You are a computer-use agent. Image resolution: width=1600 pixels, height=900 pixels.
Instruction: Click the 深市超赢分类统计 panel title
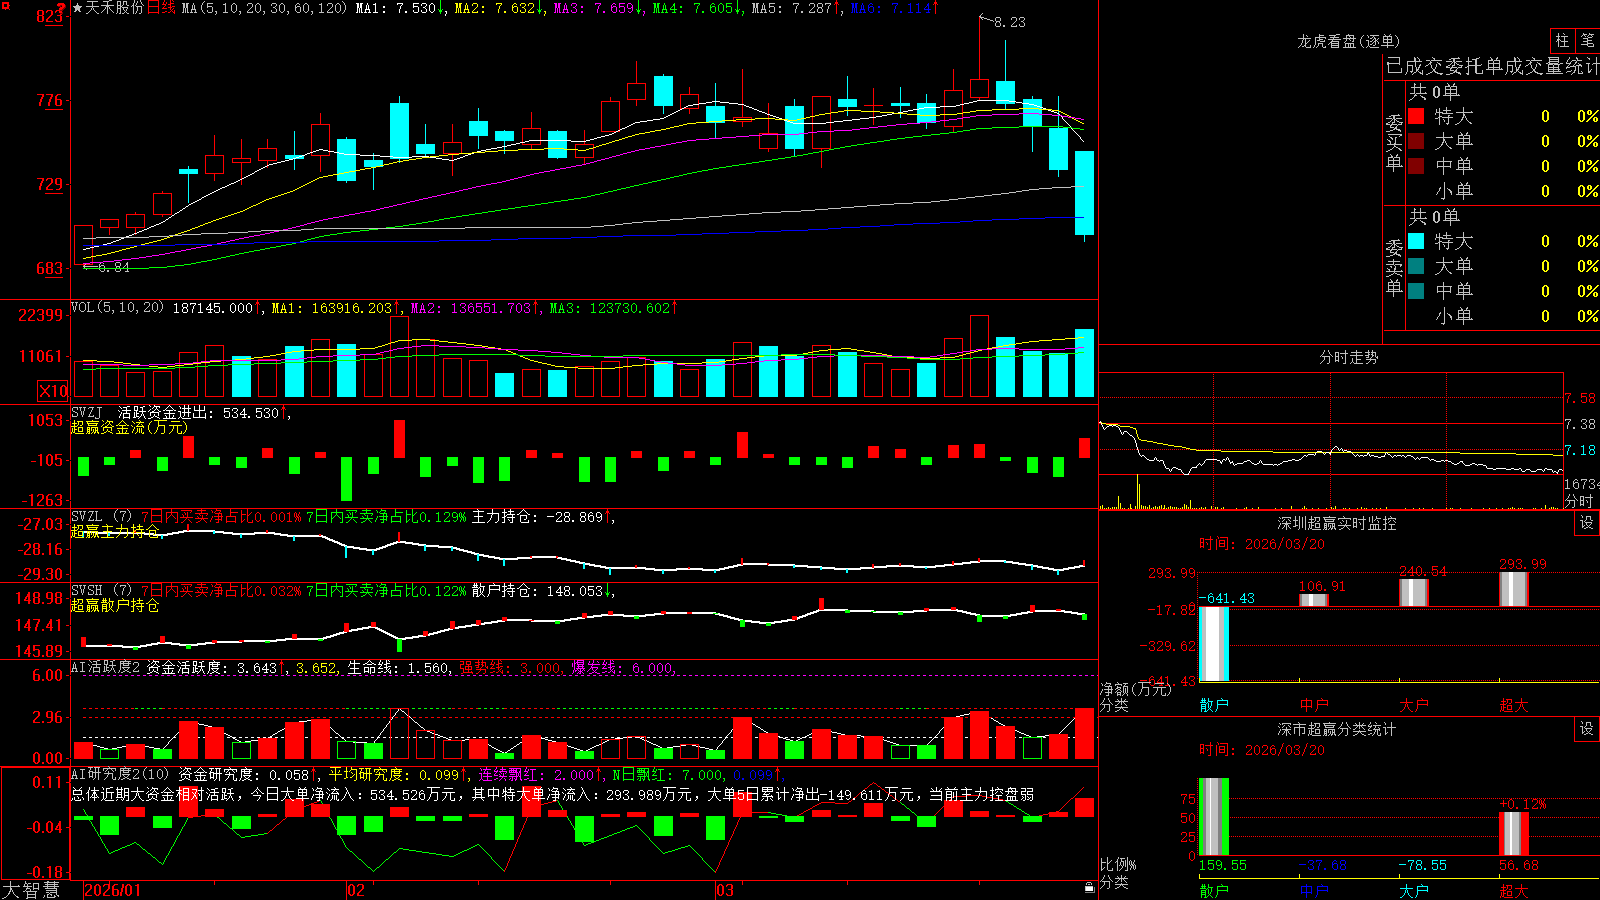pyautogui.click(x=1336, y=729)
